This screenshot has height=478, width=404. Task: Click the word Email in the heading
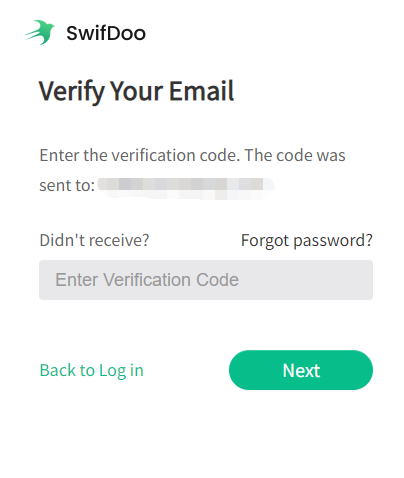202,90
